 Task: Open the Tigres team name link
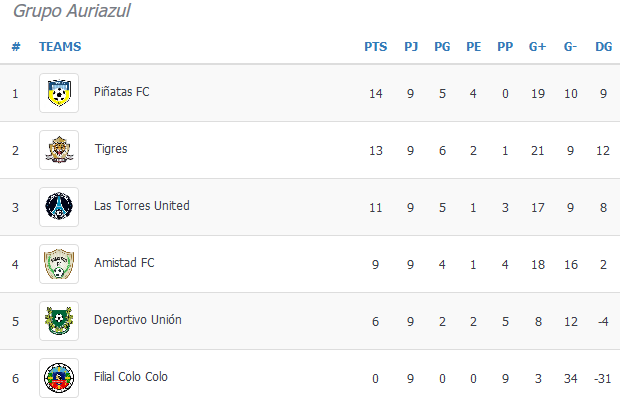pyautogui.click(x=111, y=149)
